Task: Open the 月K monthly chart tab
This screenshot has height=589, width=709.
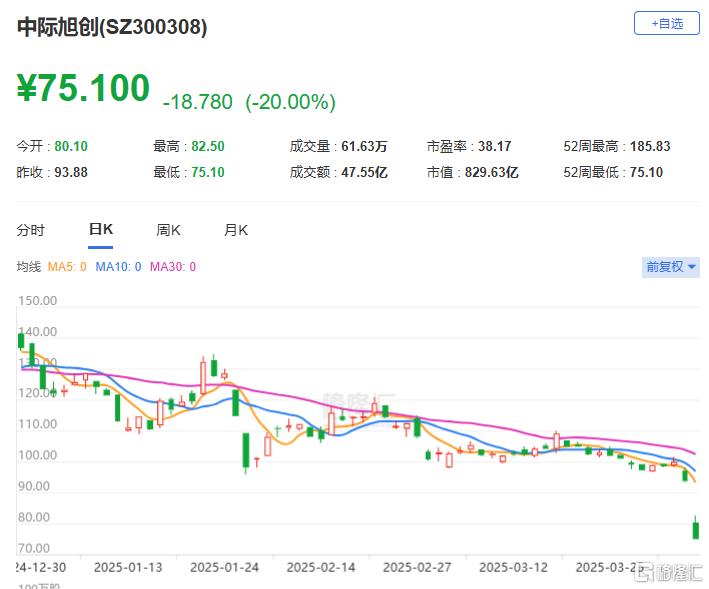Action: (x=236, y=230)
